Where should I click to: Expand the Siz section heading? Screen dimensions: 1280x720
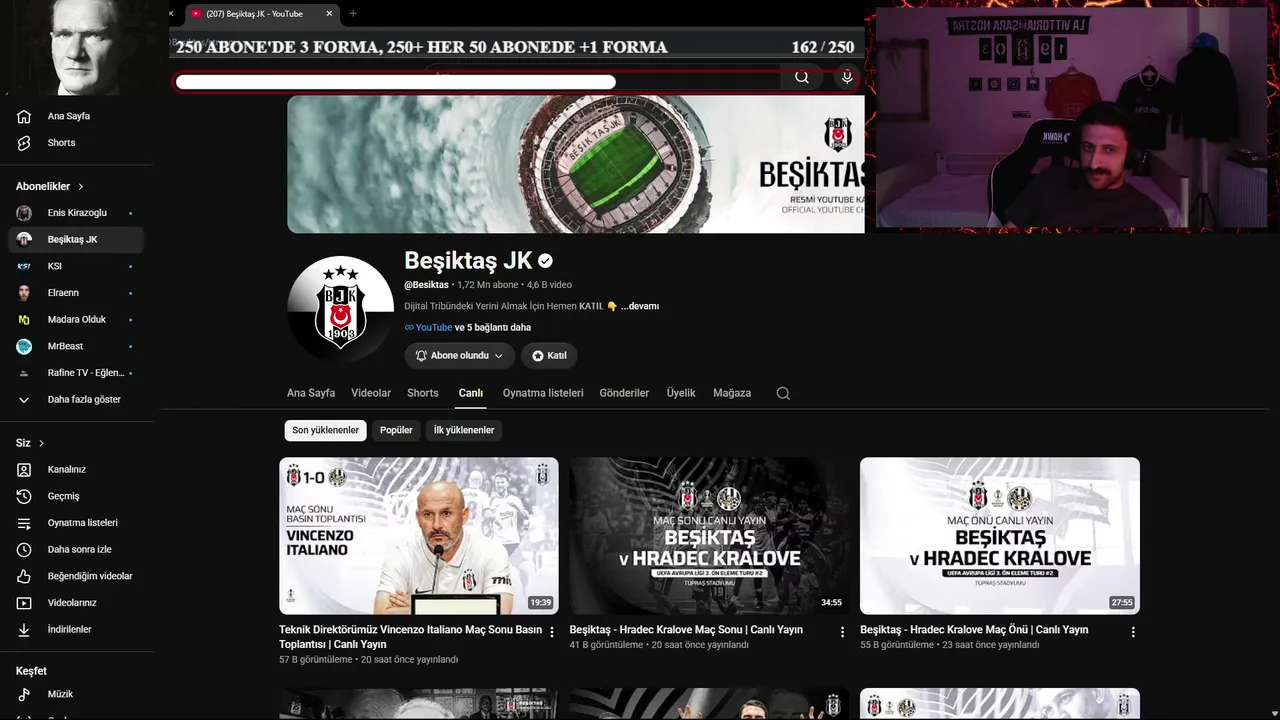pyautogui.click(x=30, y=443)
